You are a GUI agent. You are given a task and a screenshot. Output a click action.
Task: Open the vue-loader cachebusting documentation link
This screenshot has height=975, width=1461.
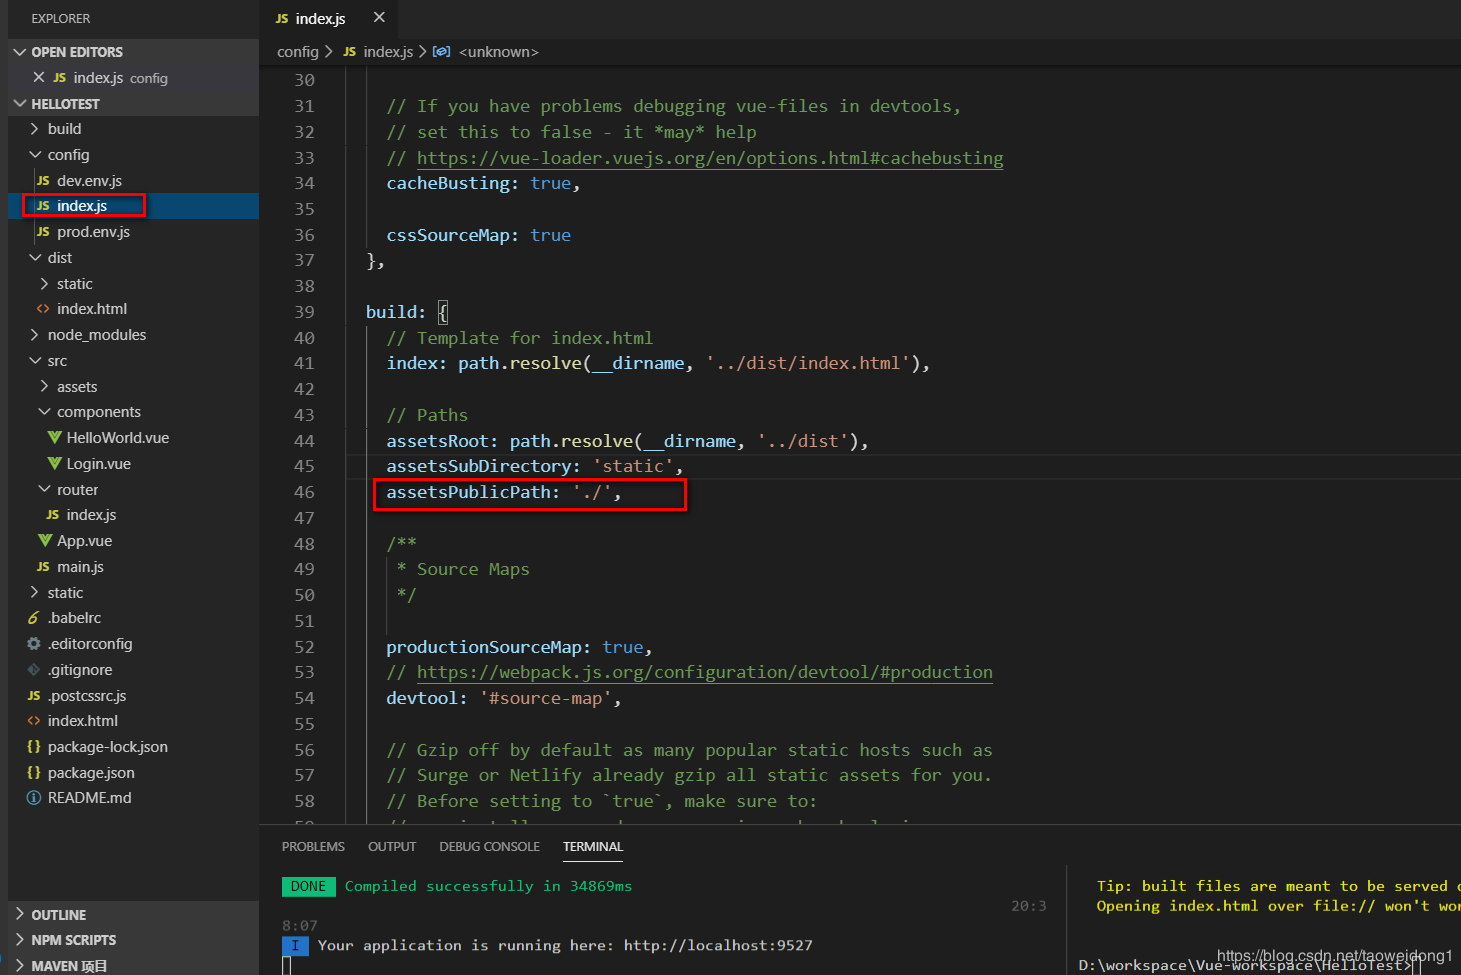tap(709, 158)
